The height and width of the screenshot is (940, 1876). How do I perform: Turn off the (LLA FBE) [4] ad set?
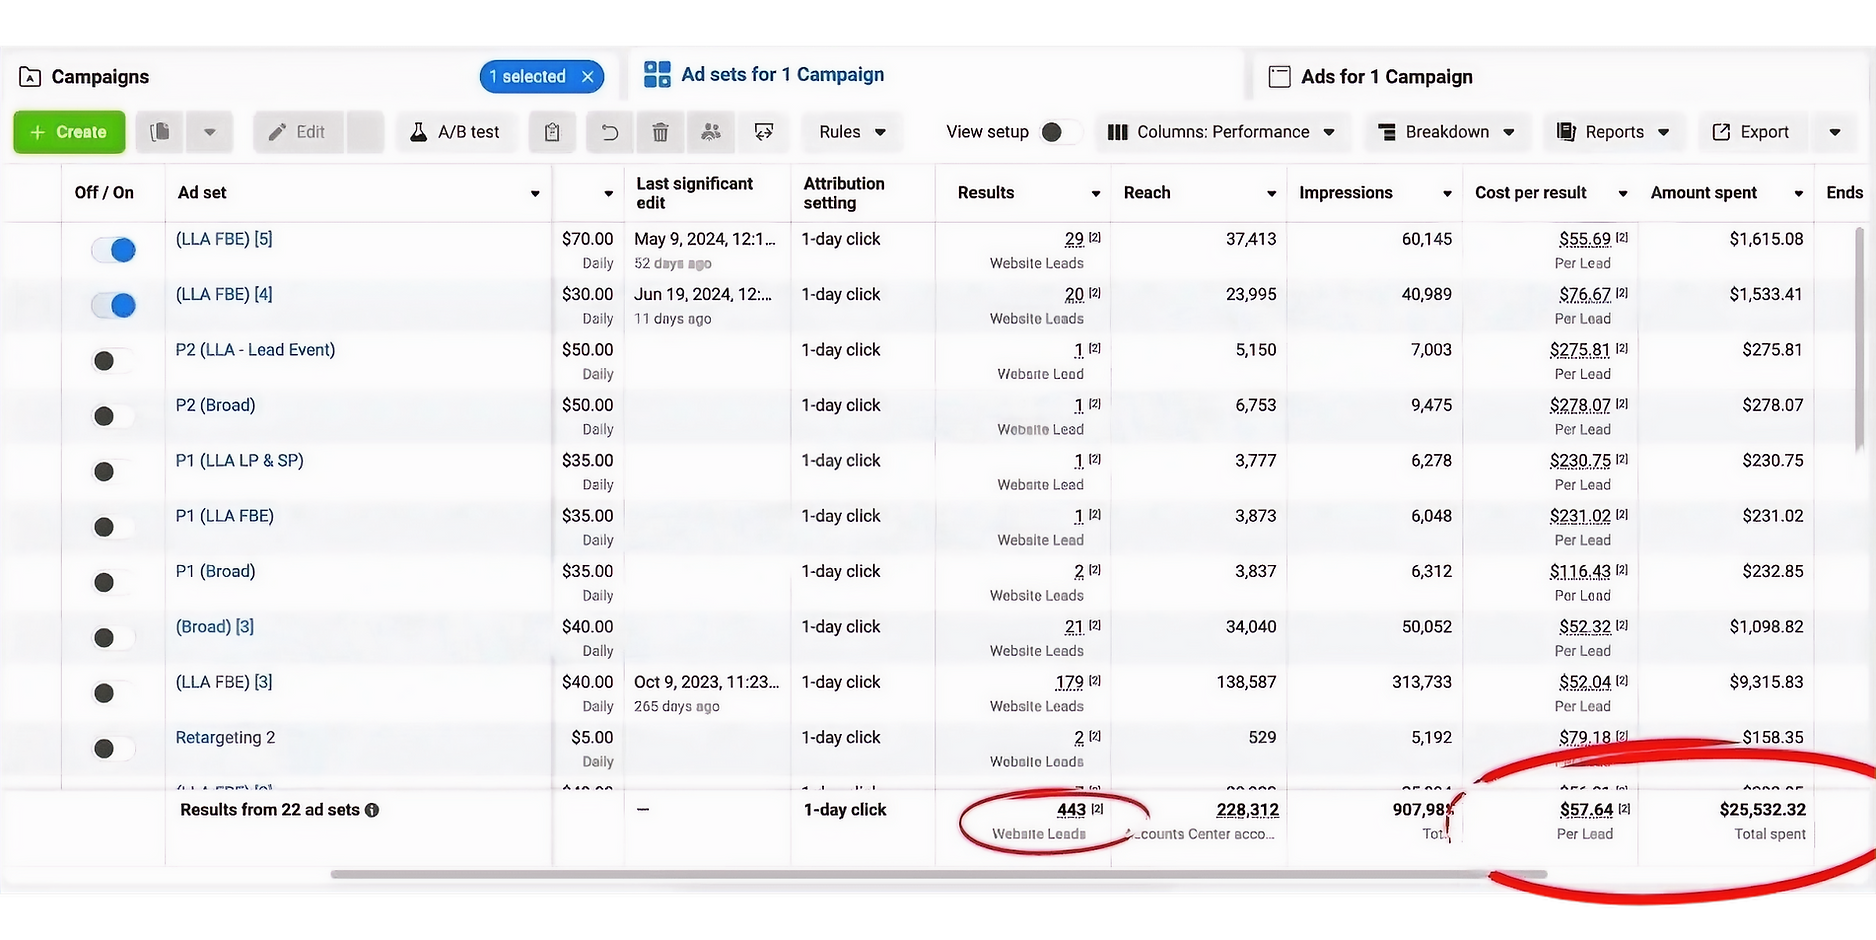coord(113,305)
